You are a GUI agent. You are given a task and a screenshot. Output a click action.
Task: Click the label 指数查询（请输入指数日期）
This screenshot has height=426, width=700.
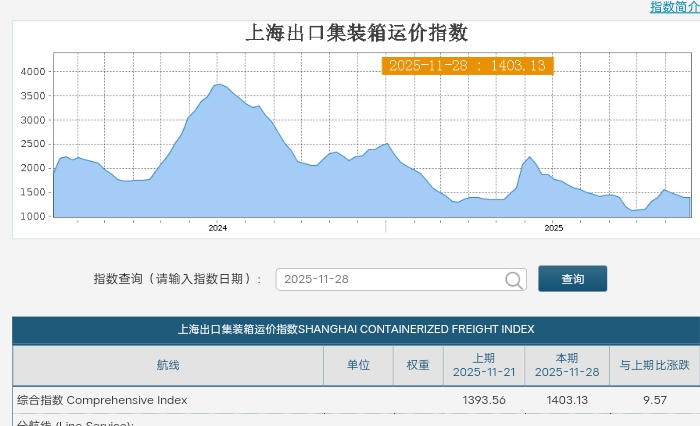(178, 279)
